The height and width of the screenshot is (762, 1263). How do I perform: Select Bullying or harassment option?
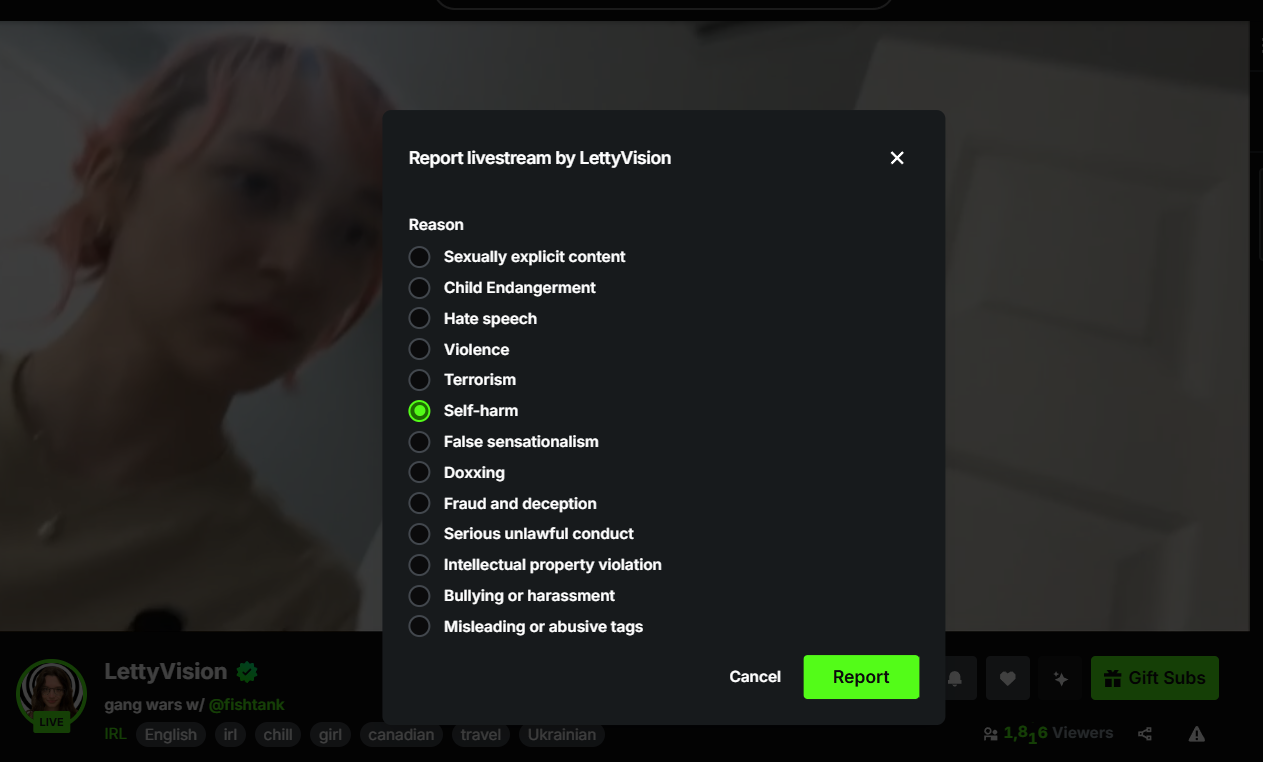click(x=419, y=596)
